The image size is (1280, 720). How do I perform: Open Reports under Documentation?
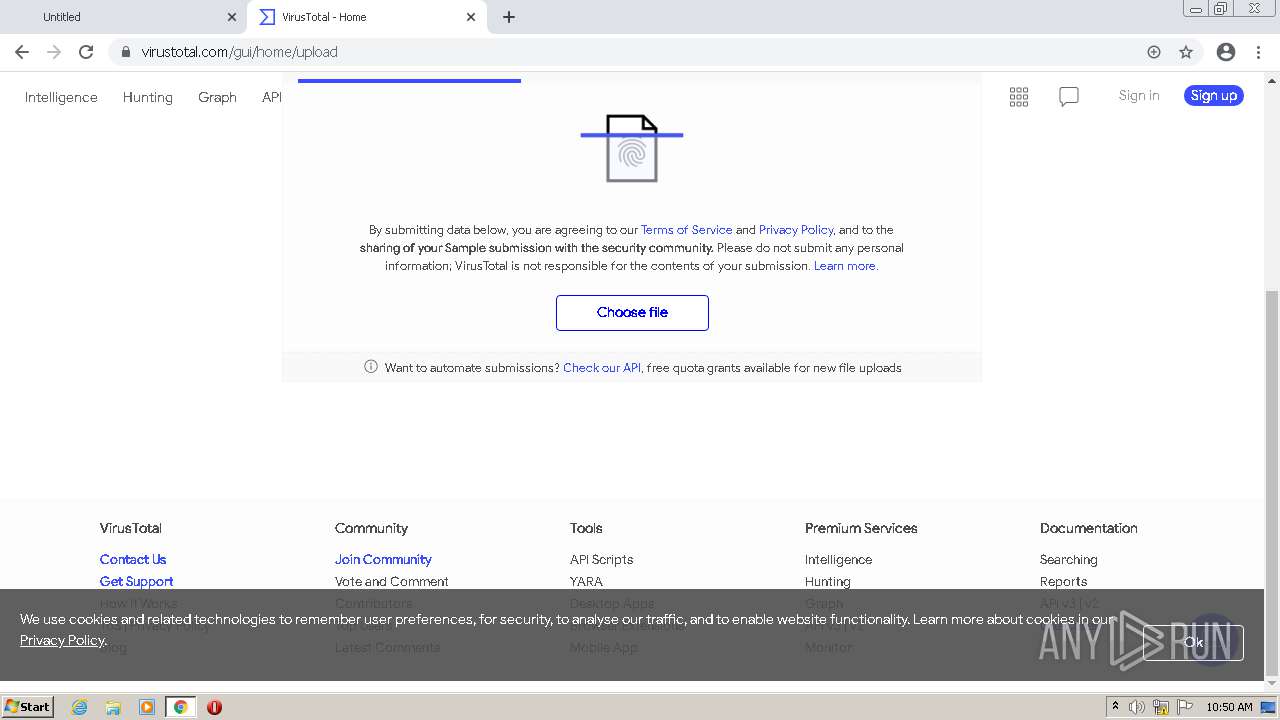[1063, 581]
